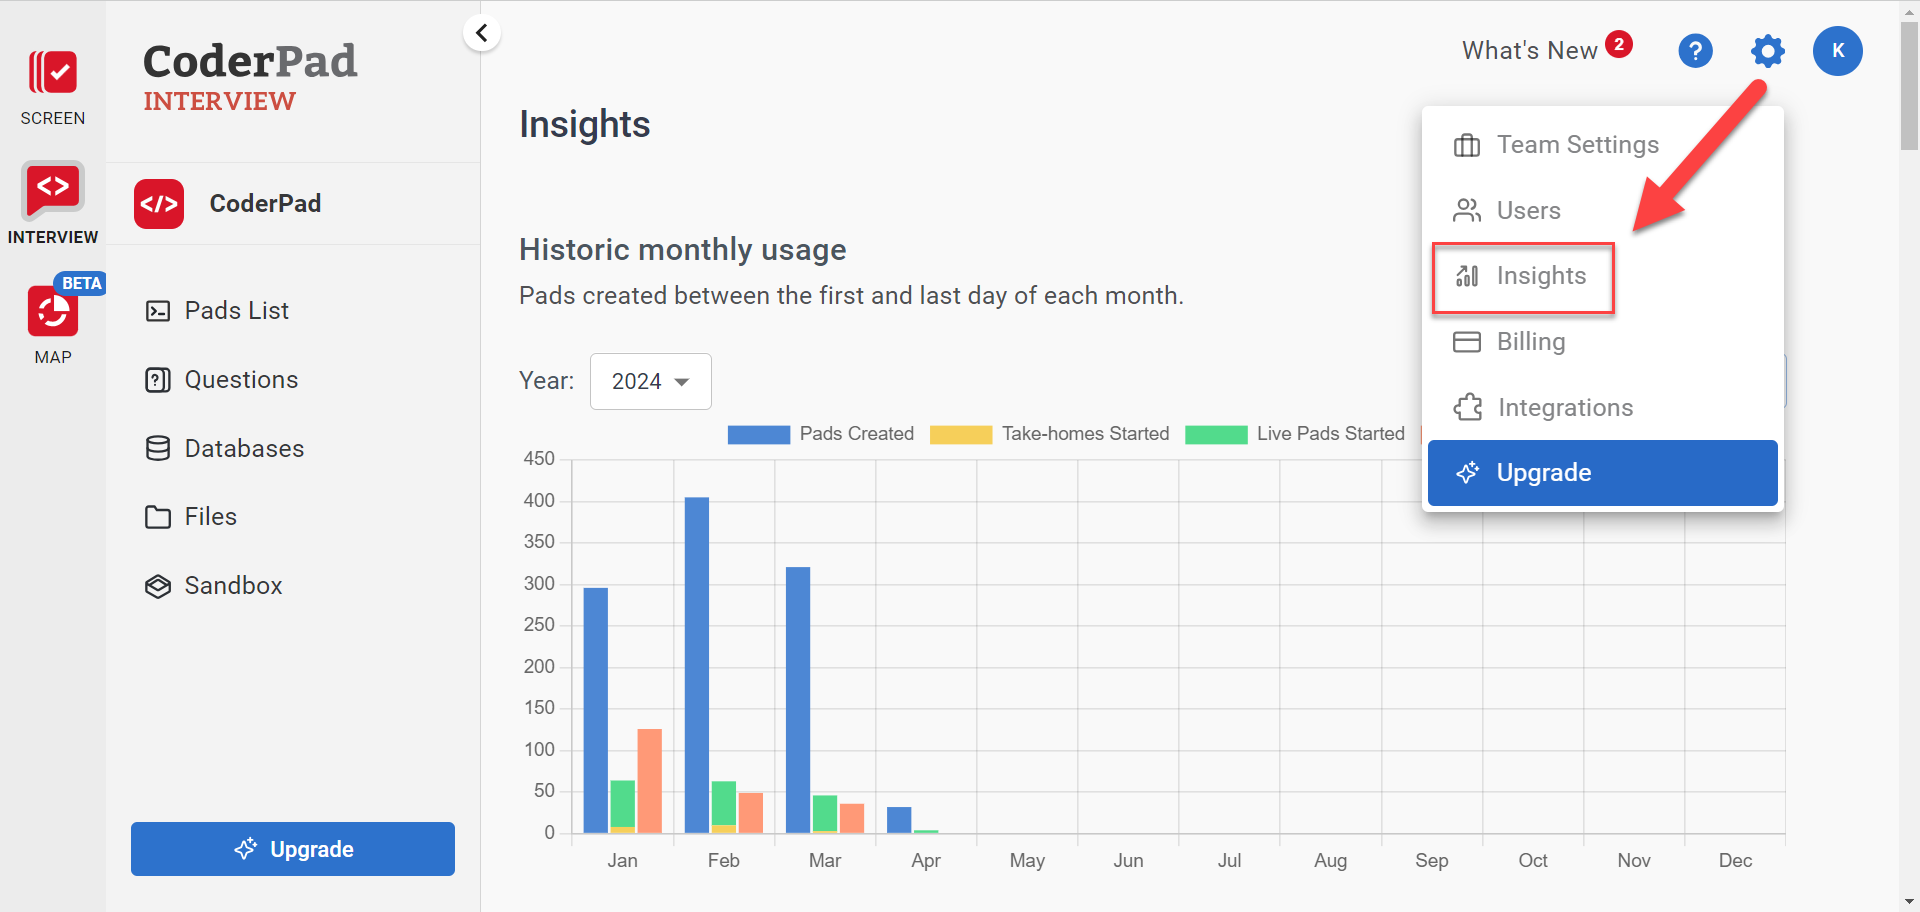Viewport: 1920px width, 912px height.
Task: Select Team Settings from the menu
Action: [x=1577, y=145]
